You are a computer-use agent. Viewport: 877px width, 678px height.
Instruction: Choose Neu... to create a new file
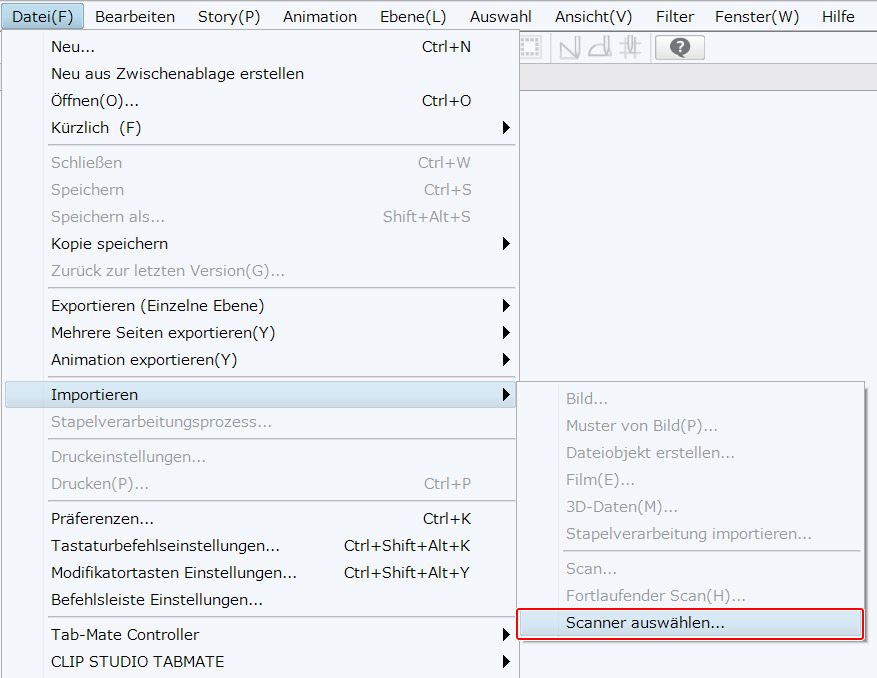pyautogui.click(x=260, y=47)
